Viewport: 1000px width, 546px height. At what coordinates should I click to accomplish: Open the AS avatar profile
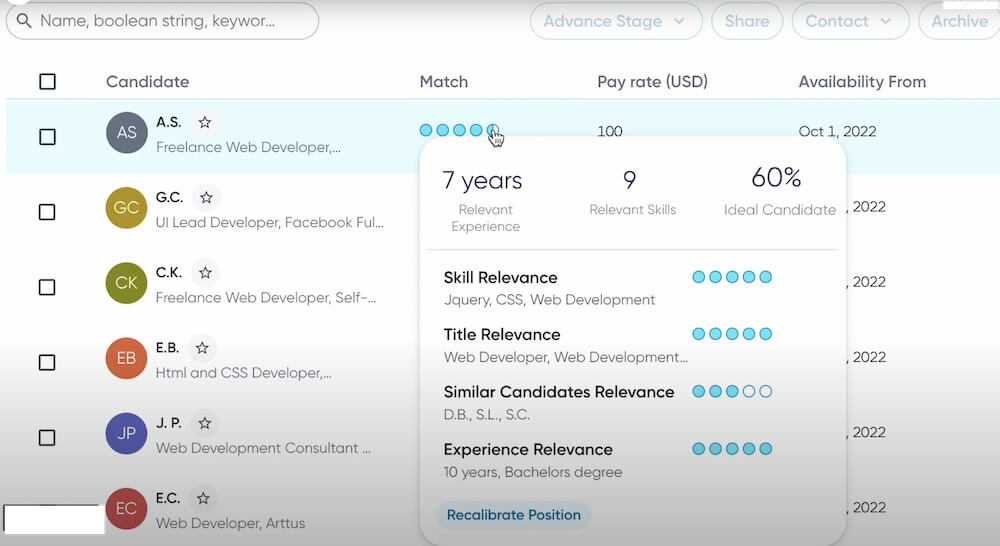coord(126,132)
